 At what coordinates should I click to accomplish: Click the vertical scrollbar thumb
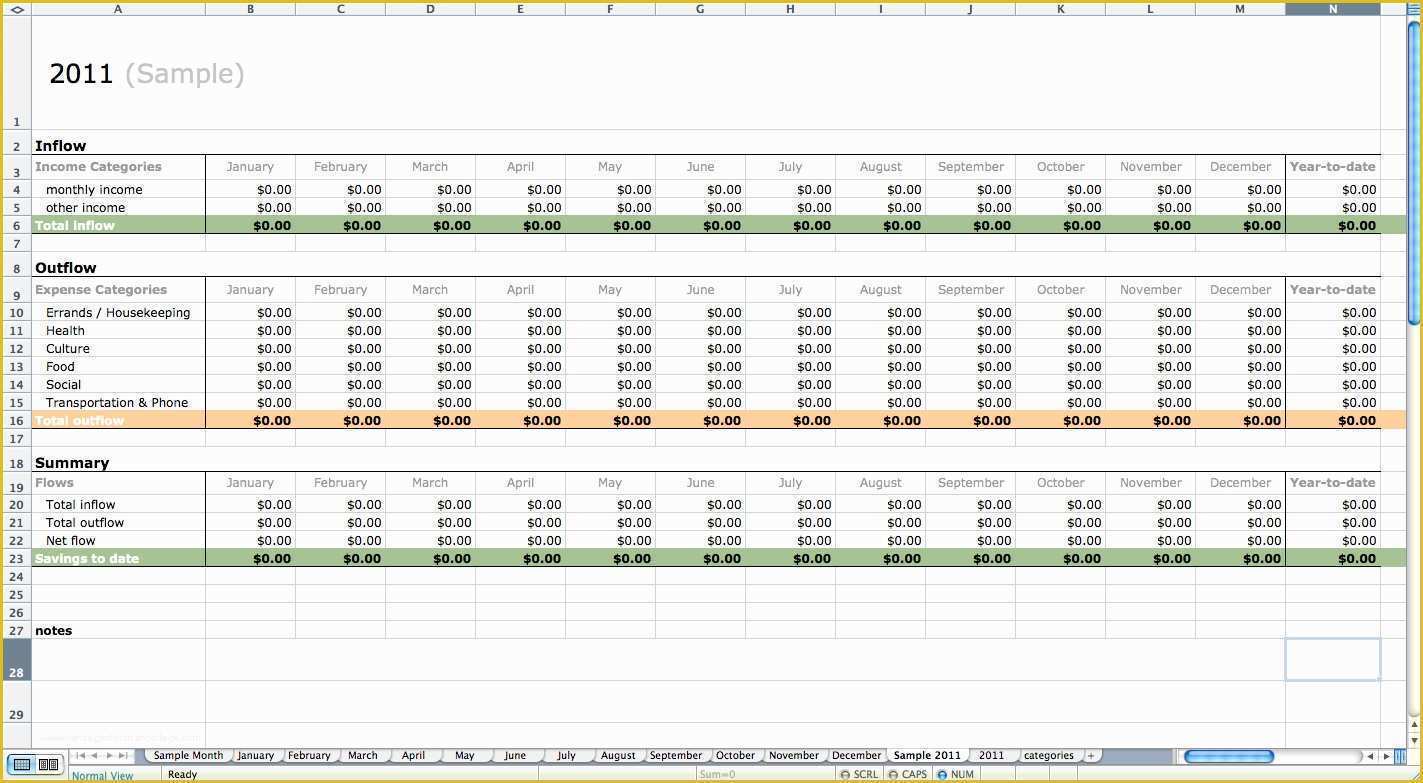point(1414,172)
